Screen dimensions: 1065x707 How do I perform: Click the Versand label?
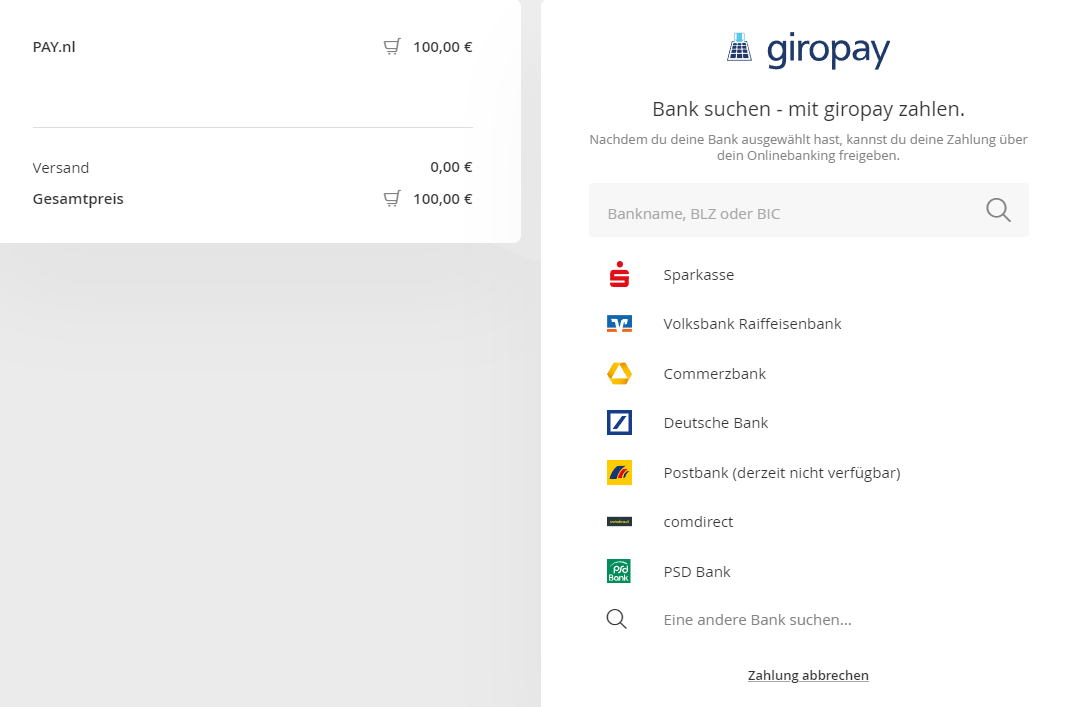click(x=60, y=168)
